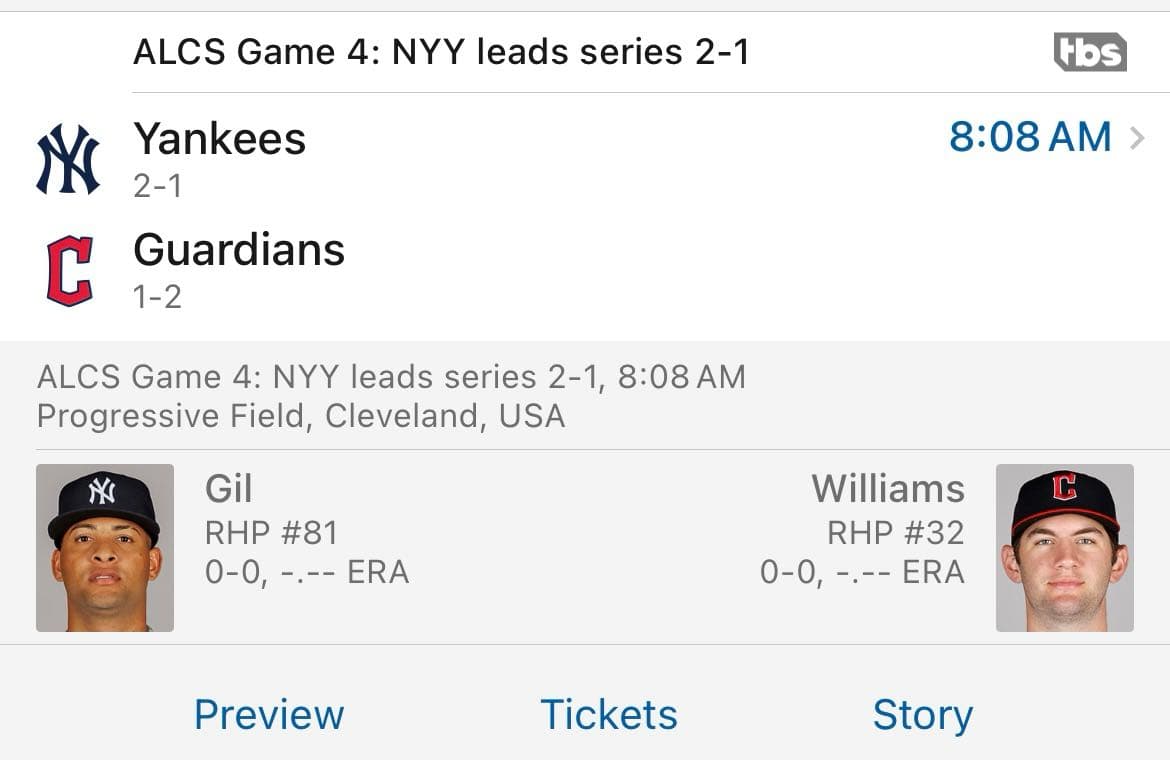Viewport: 1170px width, 760px height.
Task: Click Gil's pitcher headshot photo
Action: coord(105,545)
